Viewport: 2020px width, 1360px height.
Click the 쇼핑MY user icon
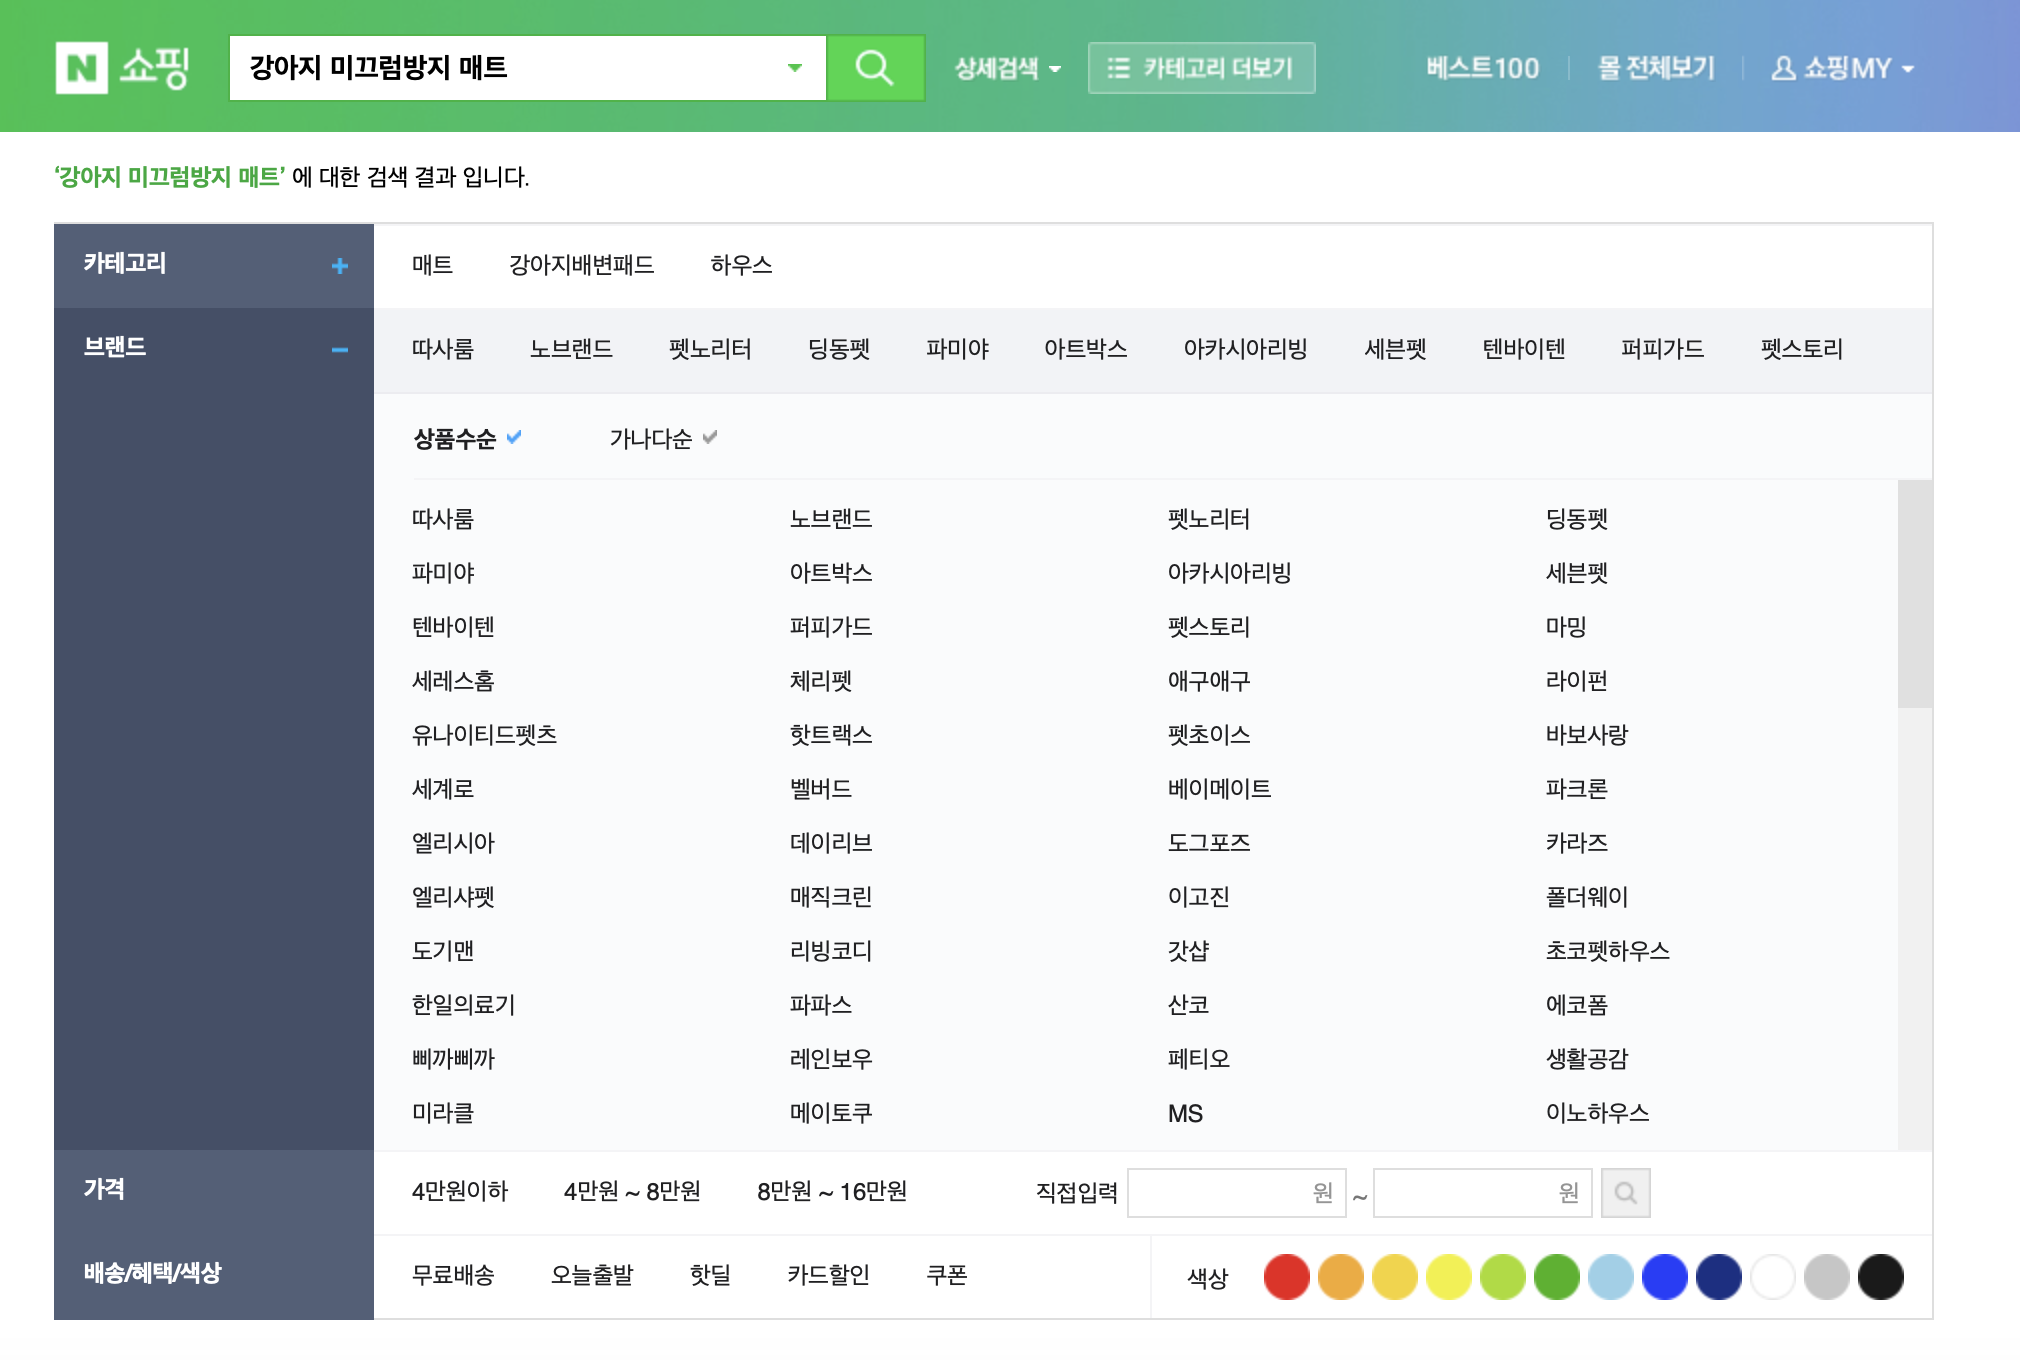point(1782,68)
